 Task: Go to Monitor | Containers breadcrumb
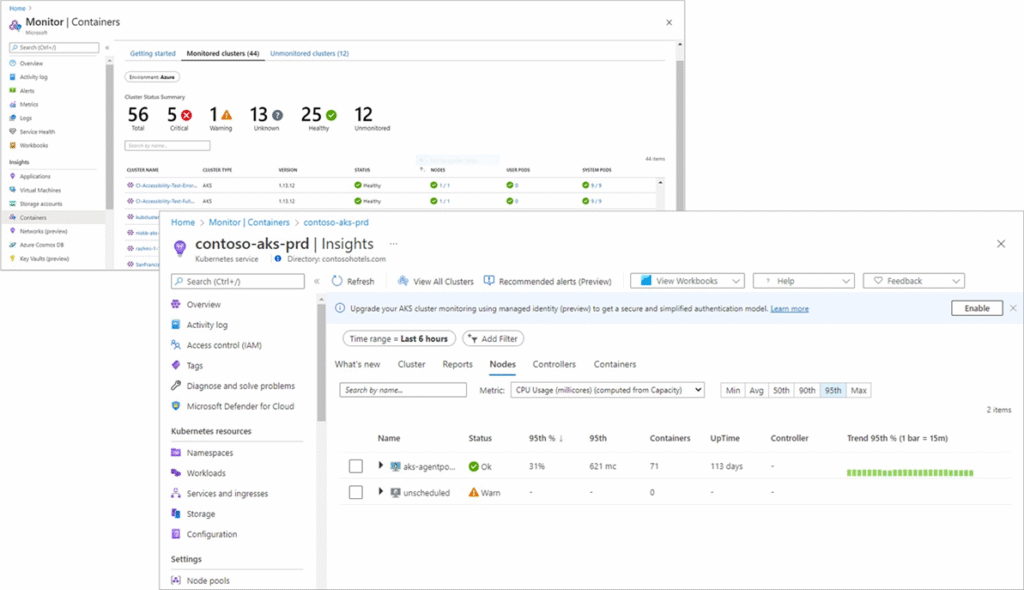(249, 222)
